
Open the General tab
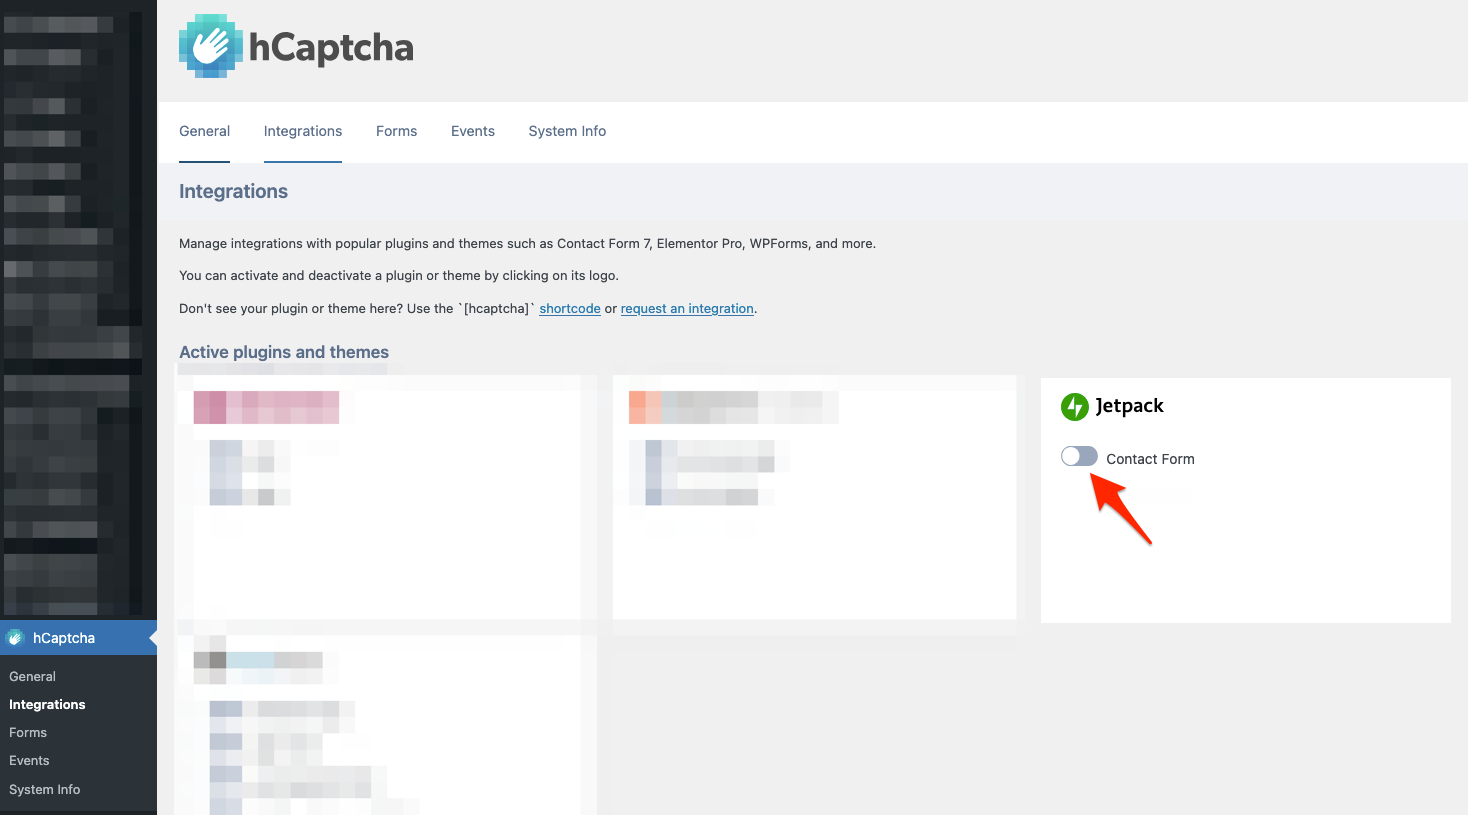click(x=204, y=131)
